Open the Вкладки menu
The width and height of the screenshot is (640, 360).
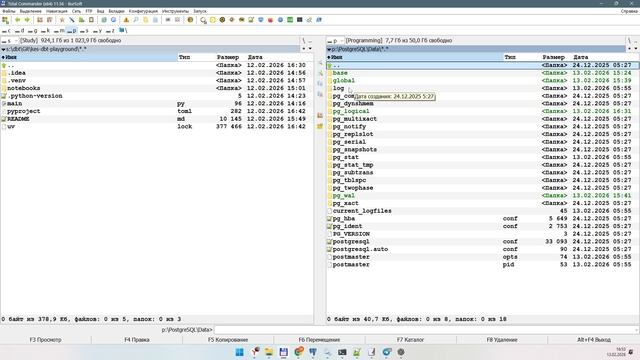tap(116, 11)
